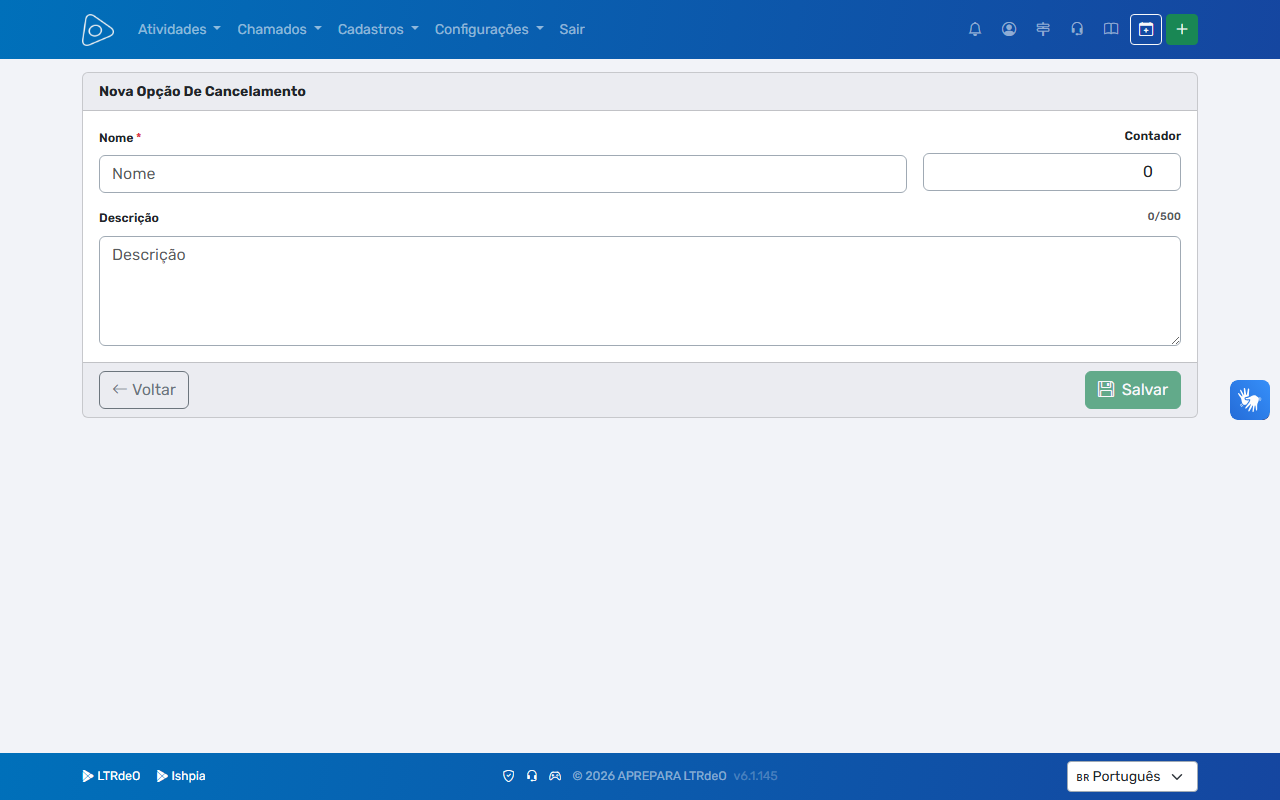
Task: Click the calendar add icon button
Action: (x=1146, y=29)
